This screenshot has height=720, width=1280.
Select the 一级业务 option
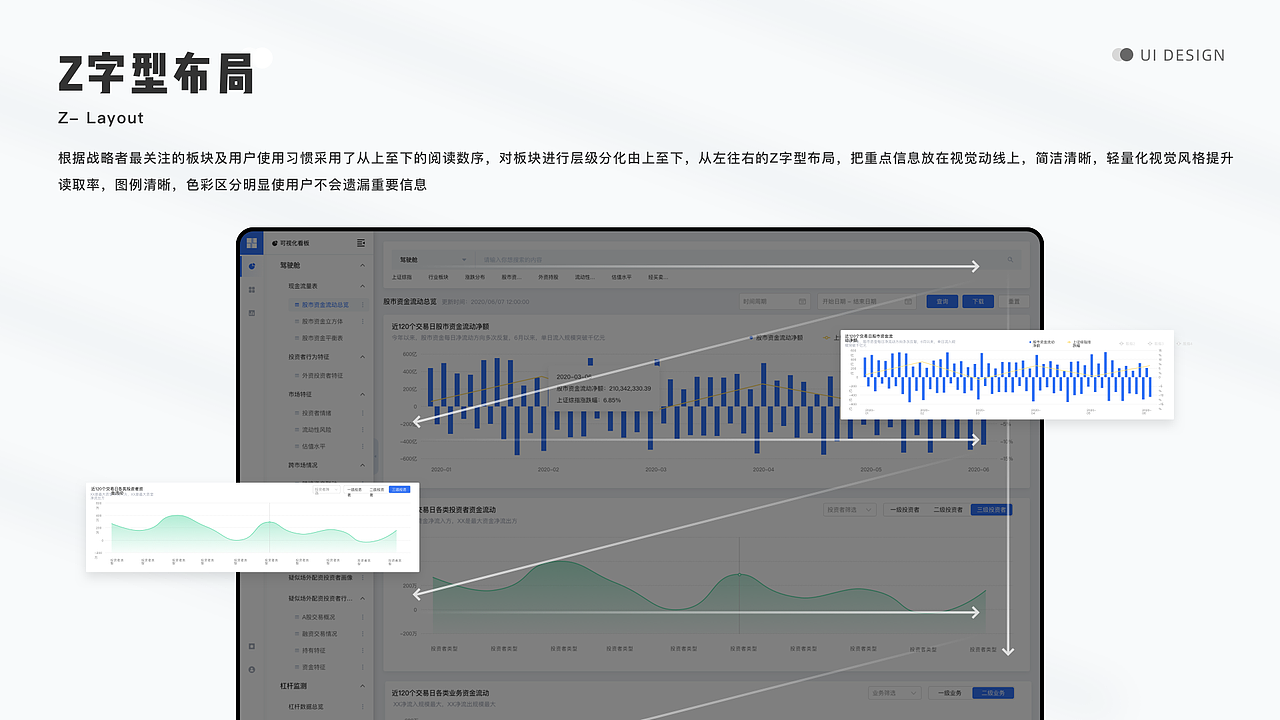[x=948, y=693]
